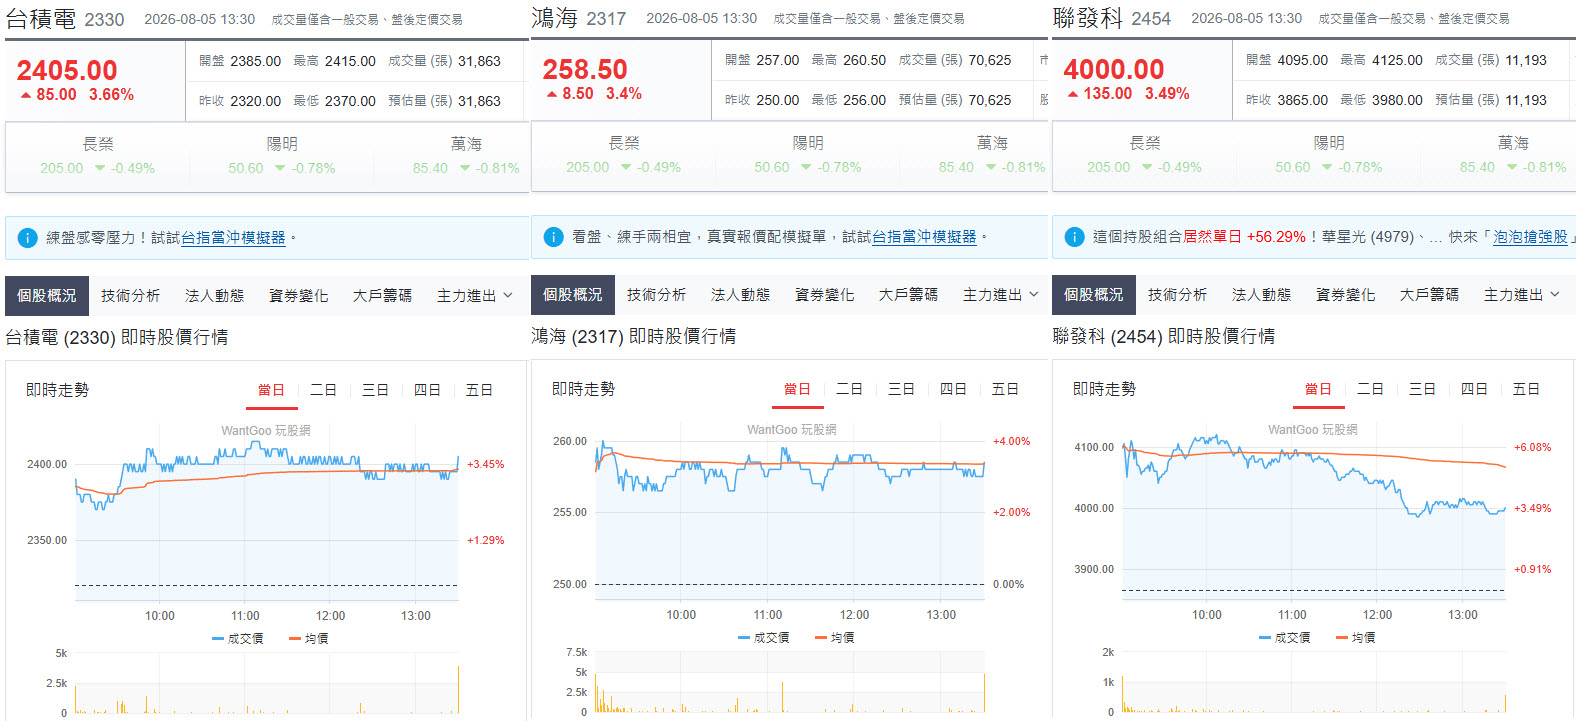Toggle 成交價 legend in the 台積電 chart

click(238, 639)
